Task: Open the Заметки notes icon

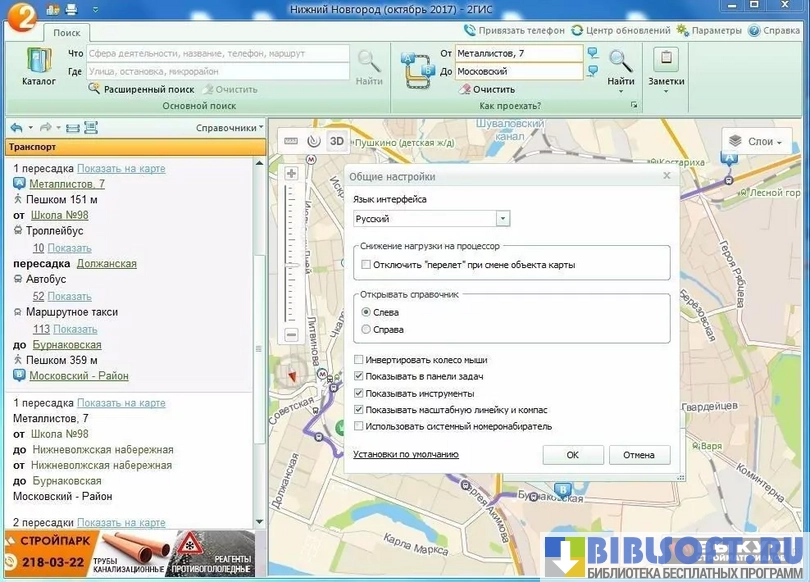Action: click(x=666, y=66)
